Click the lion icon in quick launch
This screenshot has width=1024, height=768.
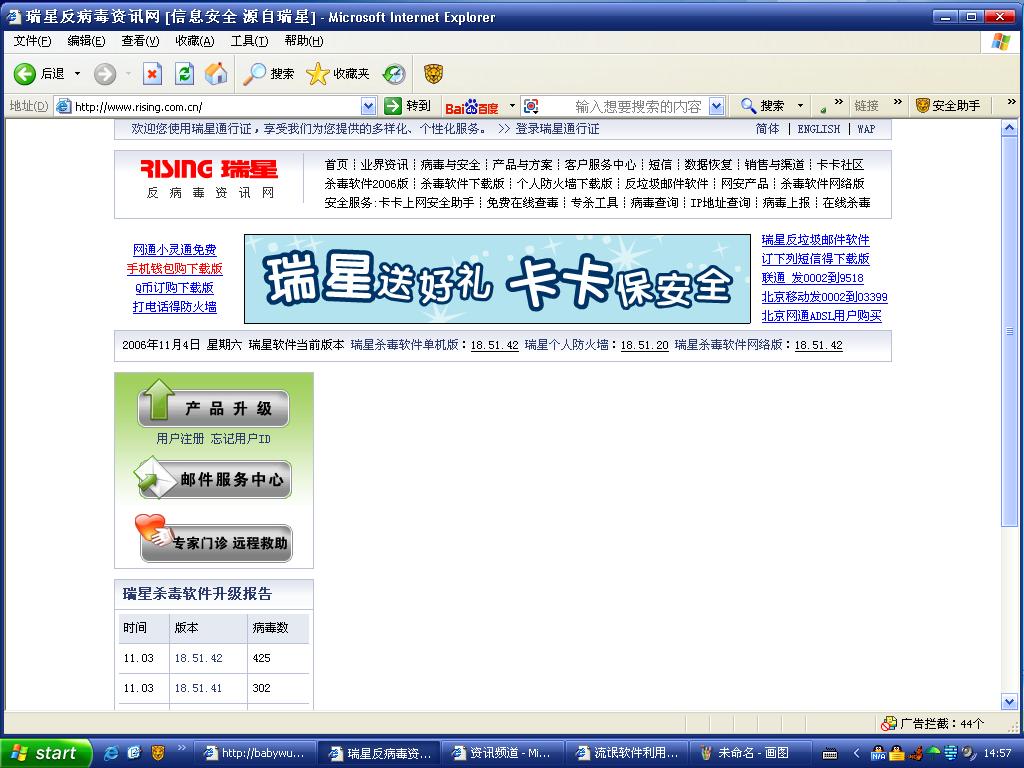[157, 753]
